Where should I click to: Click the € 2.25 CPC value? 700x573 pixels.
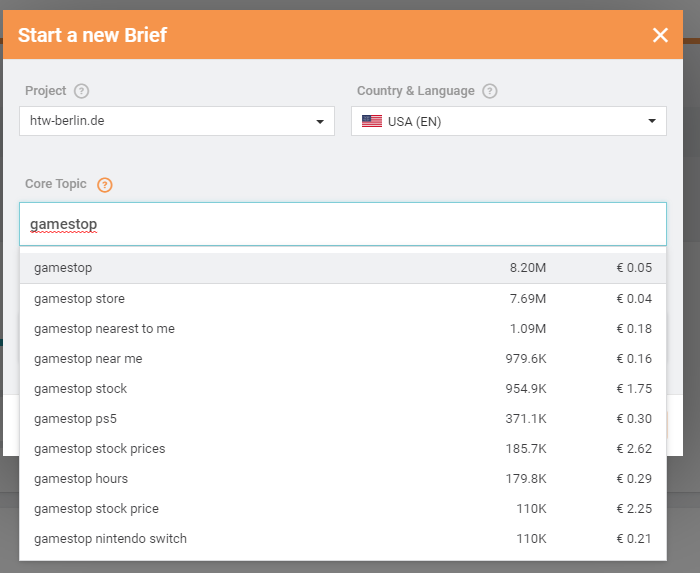coord(634,508)
